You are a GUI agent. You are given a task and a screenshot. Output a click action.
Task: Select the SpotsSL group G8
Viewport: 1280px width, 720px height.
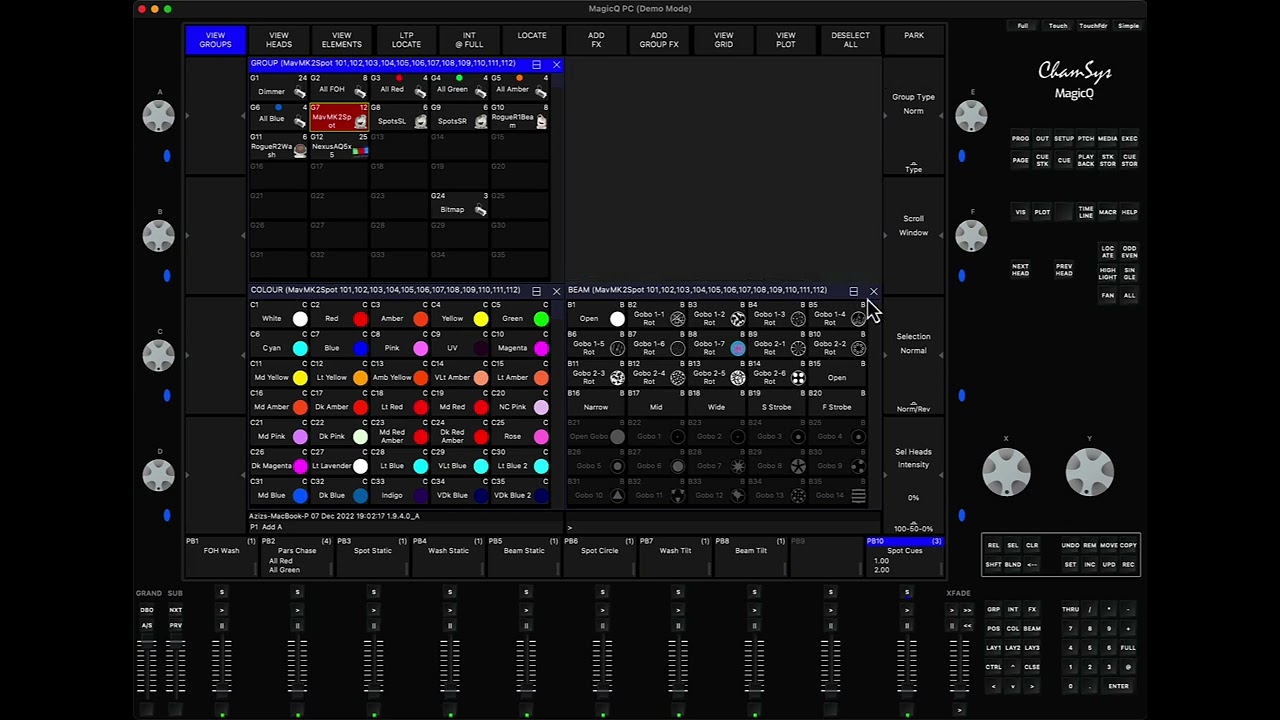pos(399,117)
